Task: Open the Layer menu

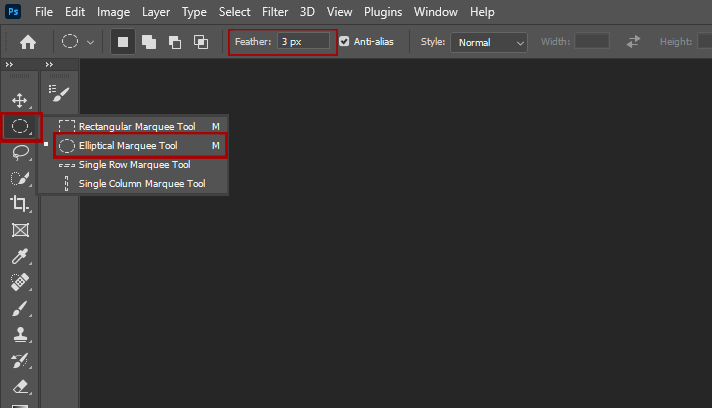Action: 156,12
